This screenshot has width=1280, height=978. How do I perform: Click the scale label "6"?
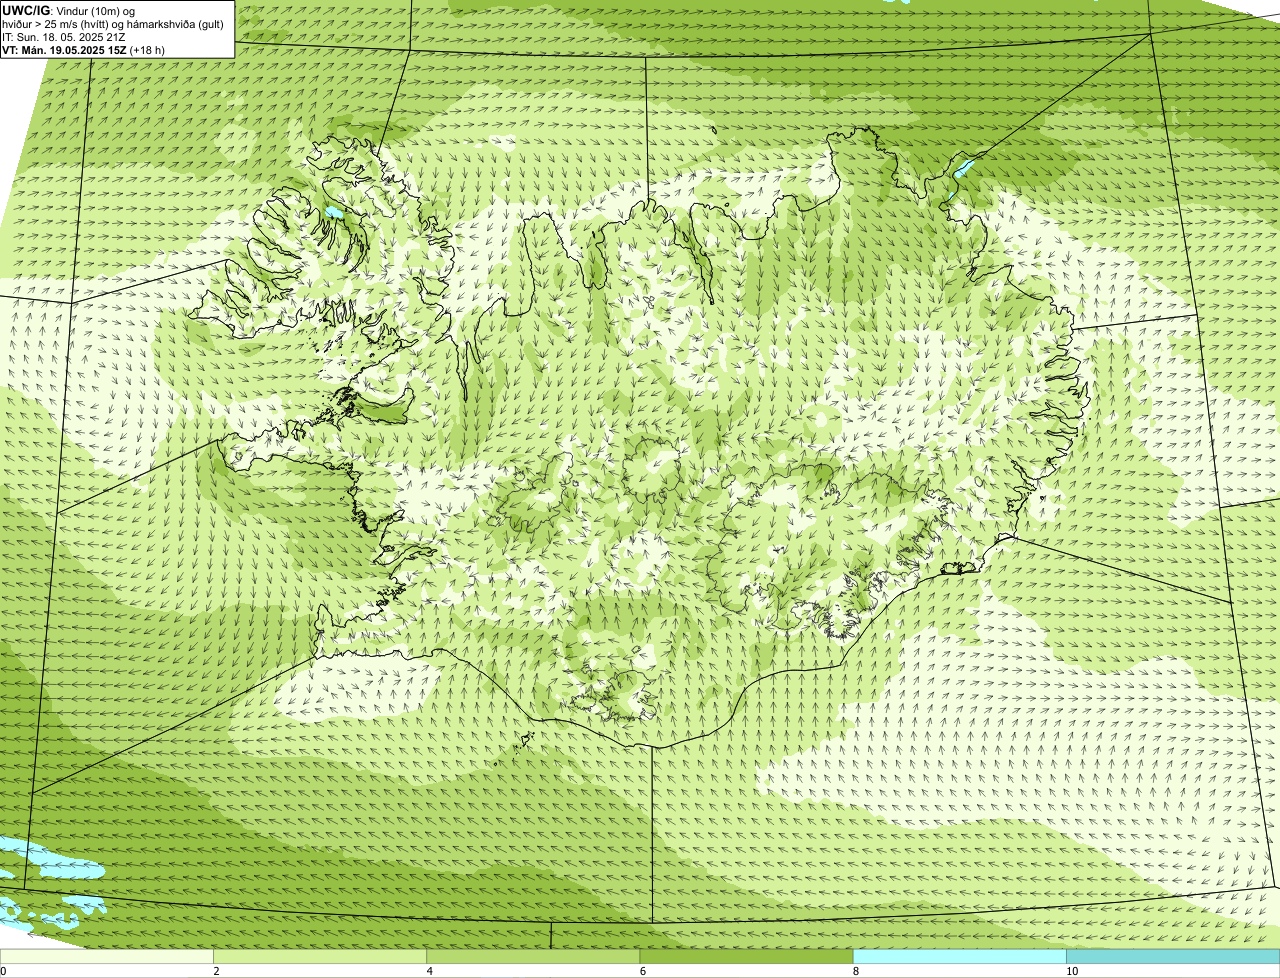(x=643, y=972)
